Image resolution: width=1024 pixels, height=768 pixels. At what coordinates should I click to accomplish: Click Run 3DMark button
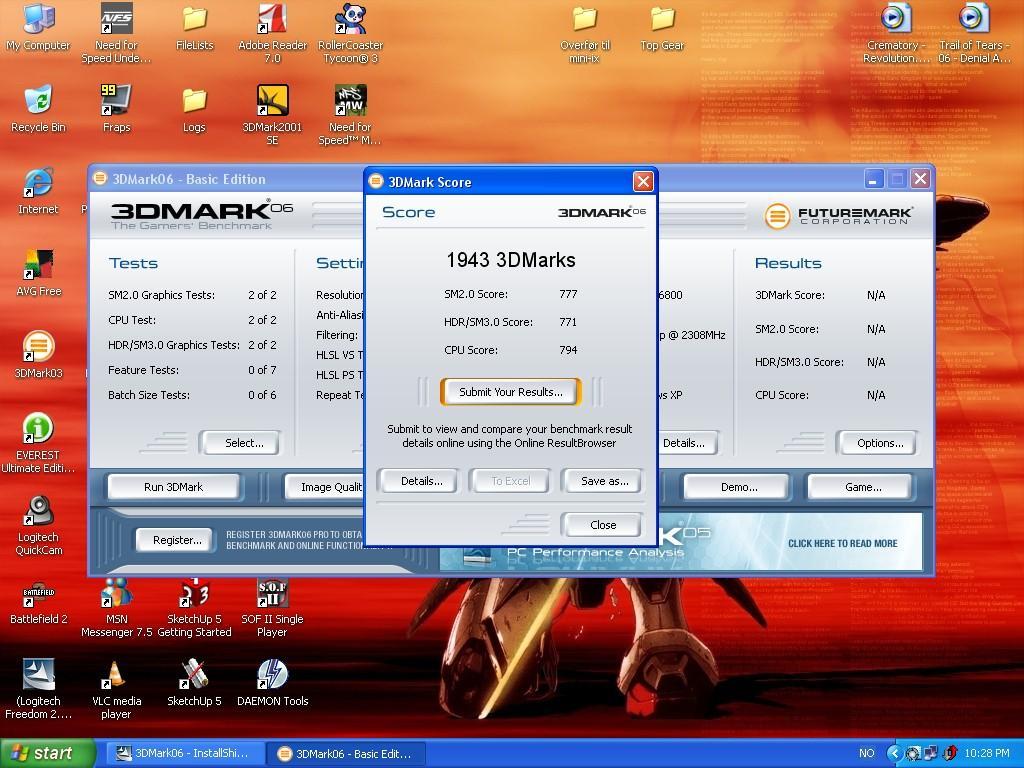[174, 487]
